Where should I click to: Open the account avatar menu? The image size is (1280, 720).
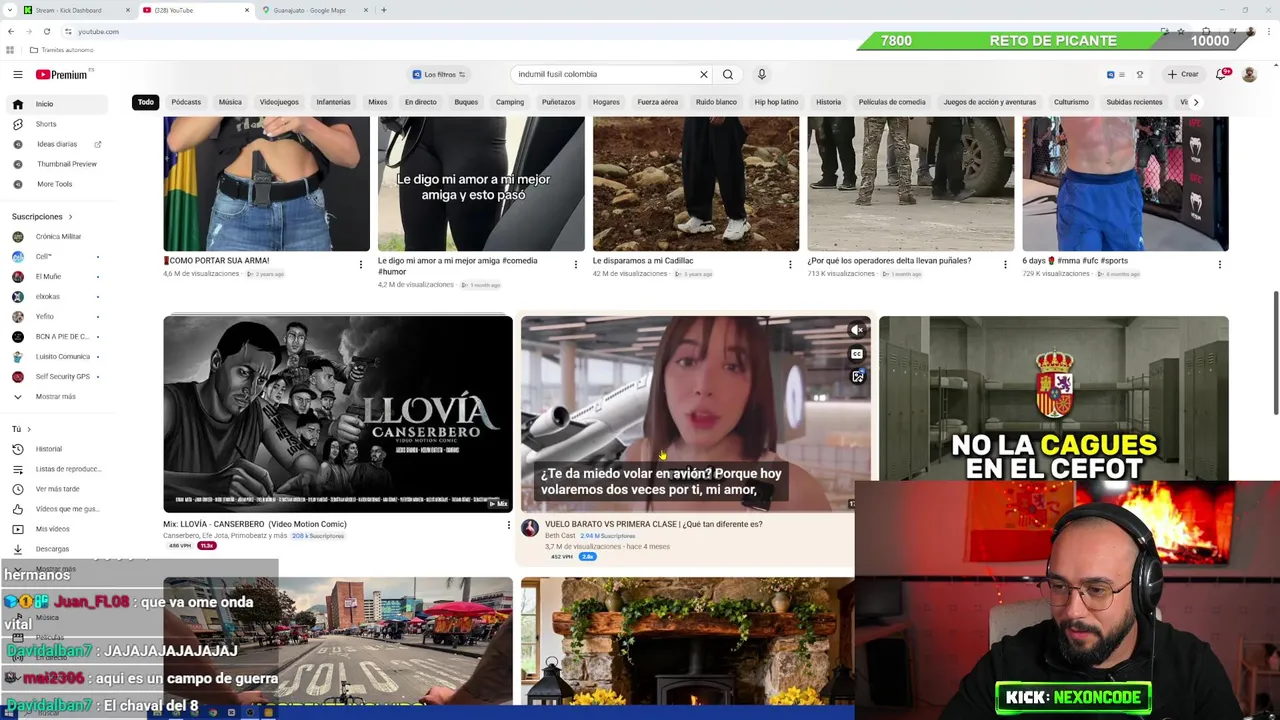click(1249, 74)
